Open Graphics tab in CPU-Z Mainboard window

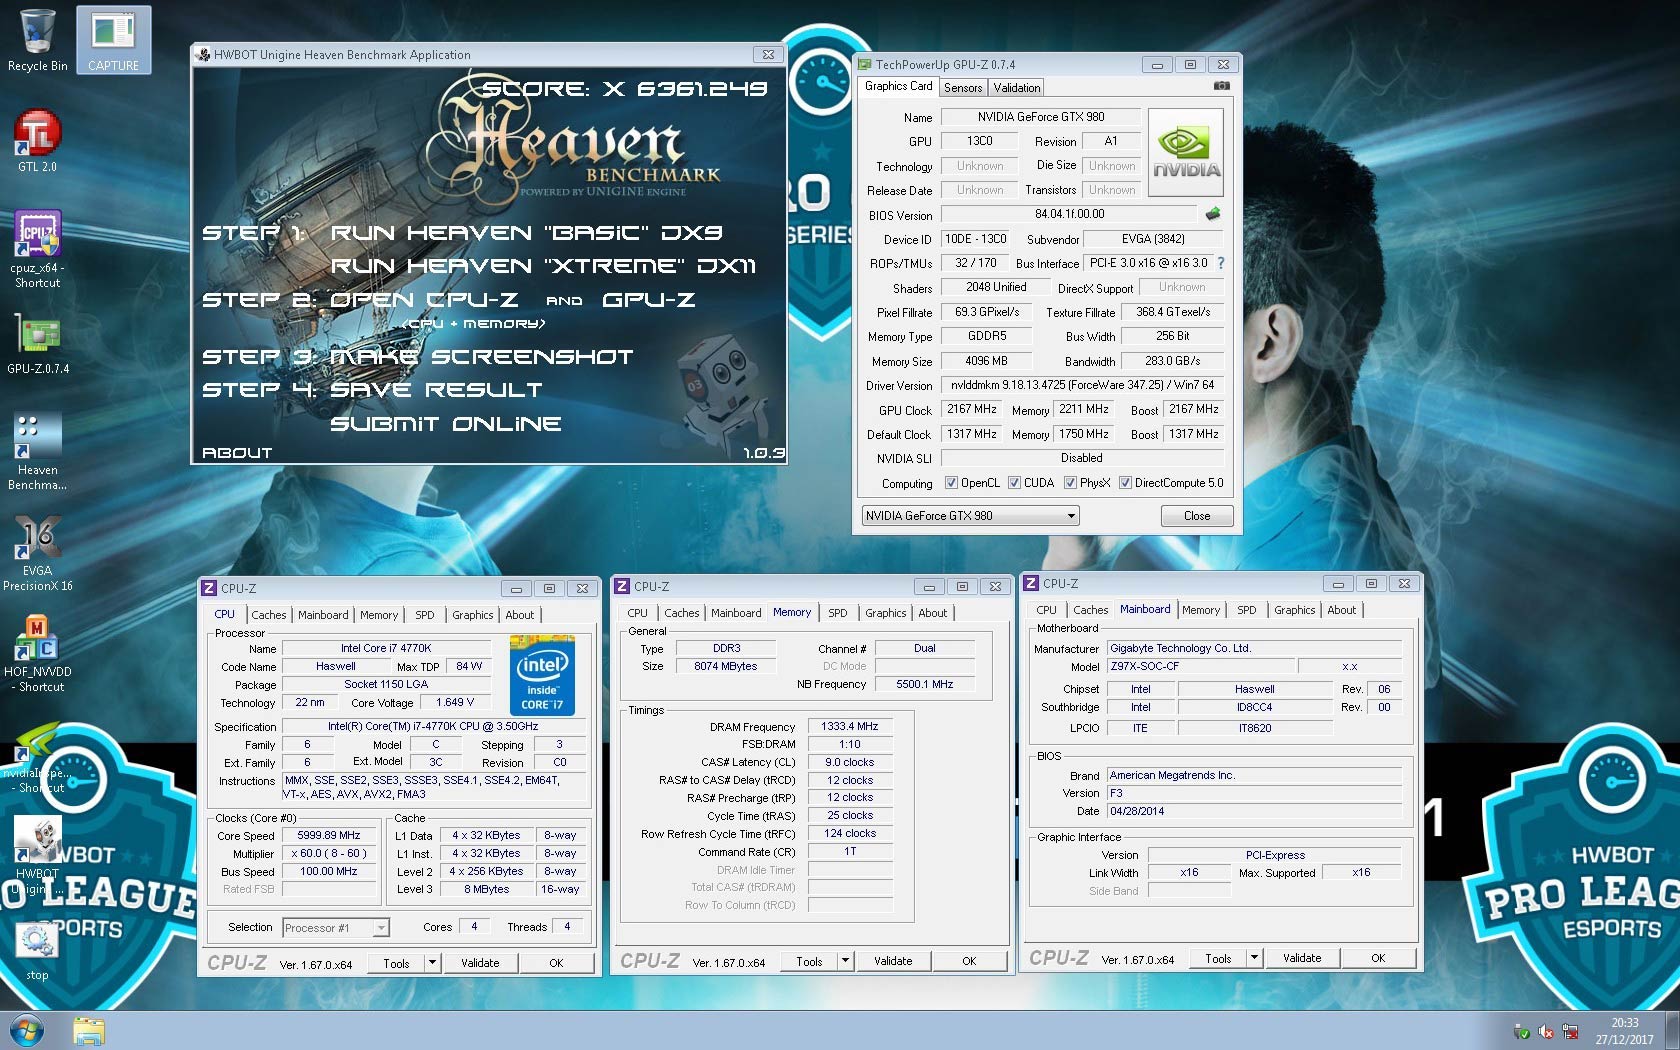point(1295,610)
